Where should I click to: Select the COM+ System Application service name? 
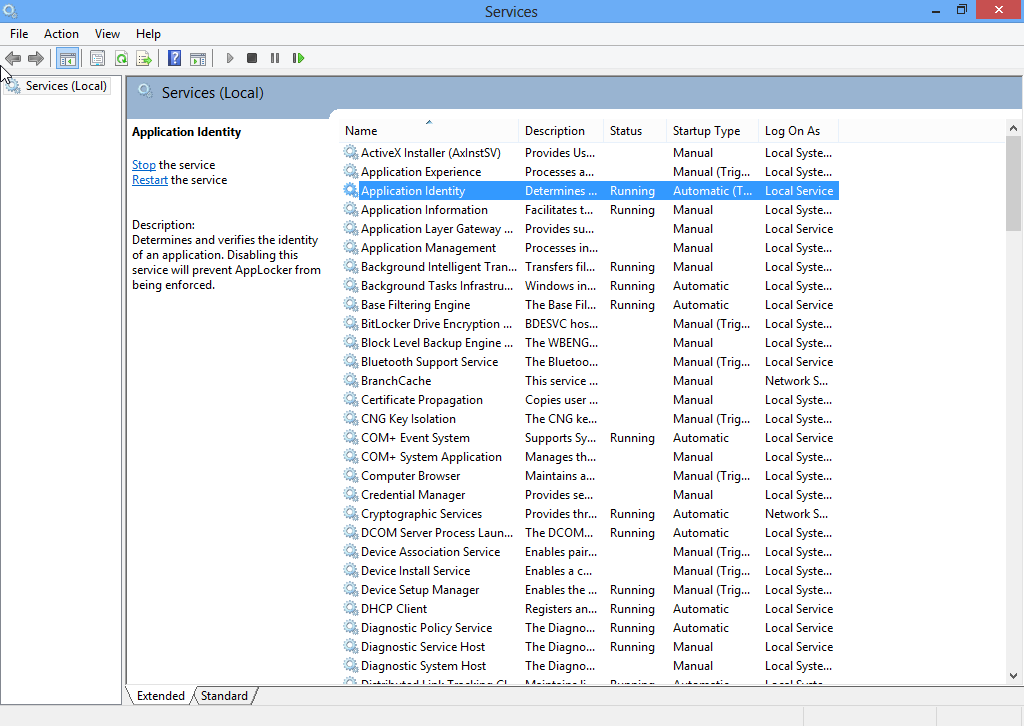click(x=432, y=457)
